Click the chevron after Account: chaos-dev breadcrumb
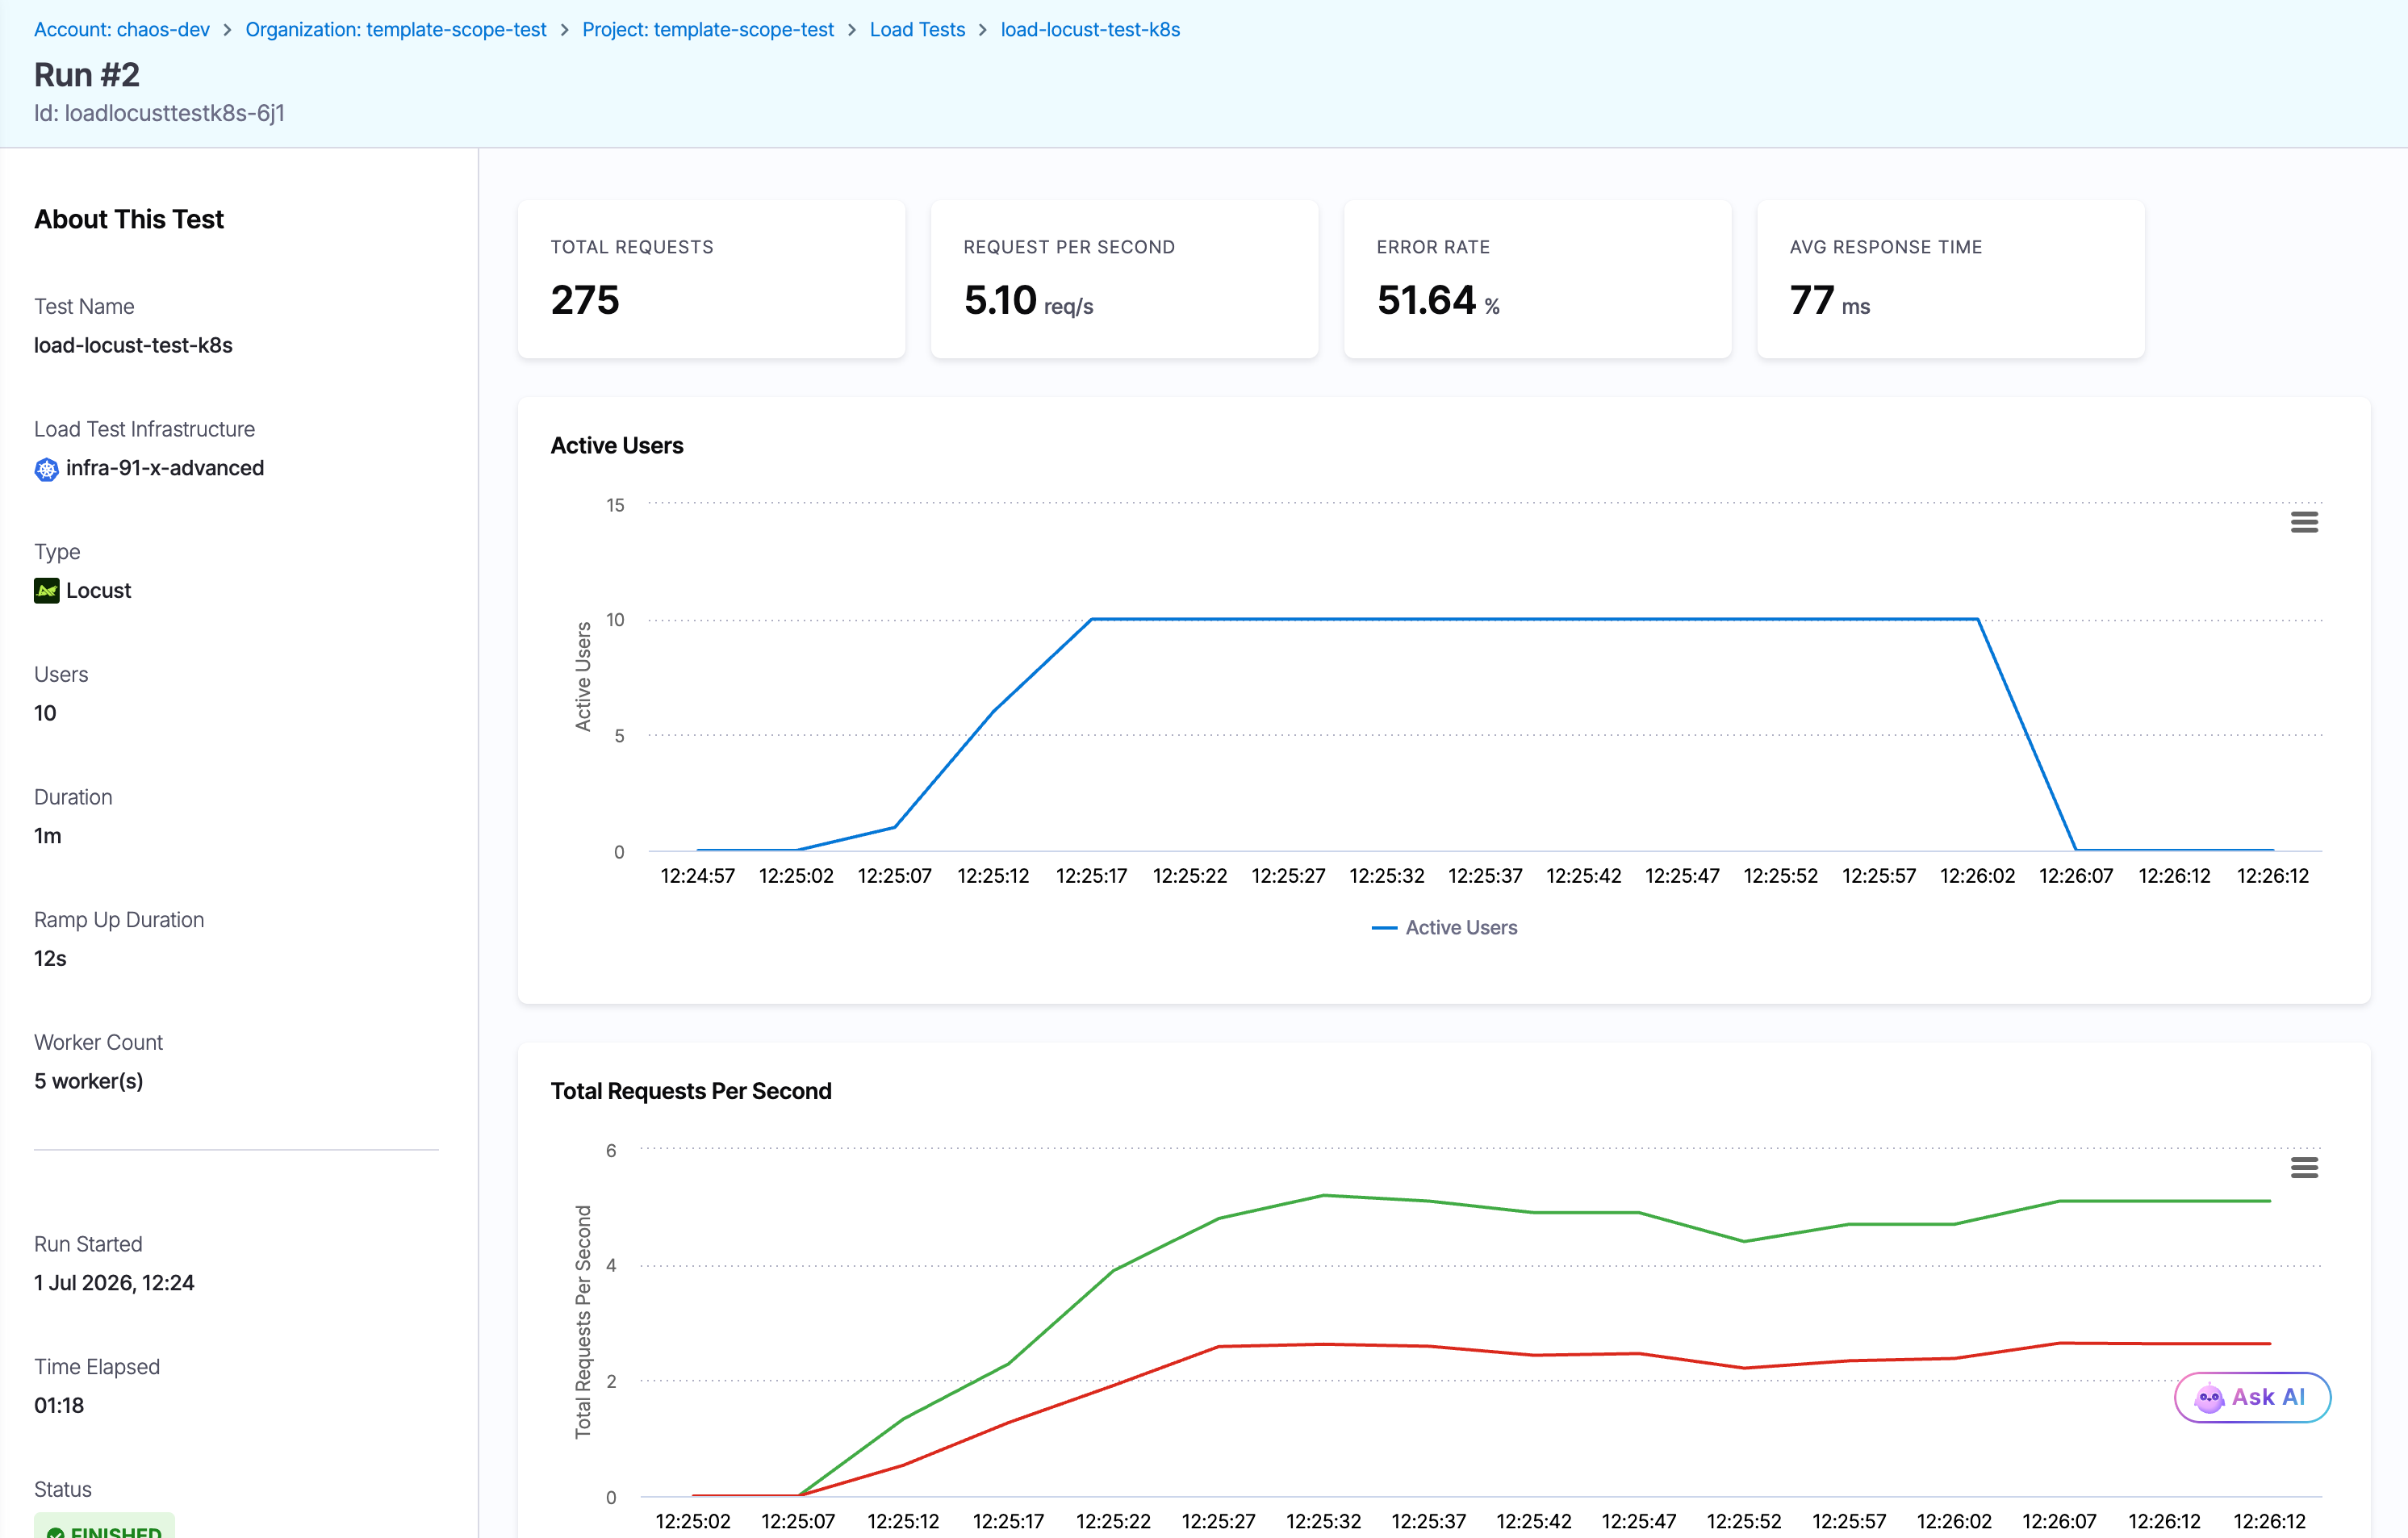The image size is (2408, 1538). pyautogui.click(x=227, y=30)
